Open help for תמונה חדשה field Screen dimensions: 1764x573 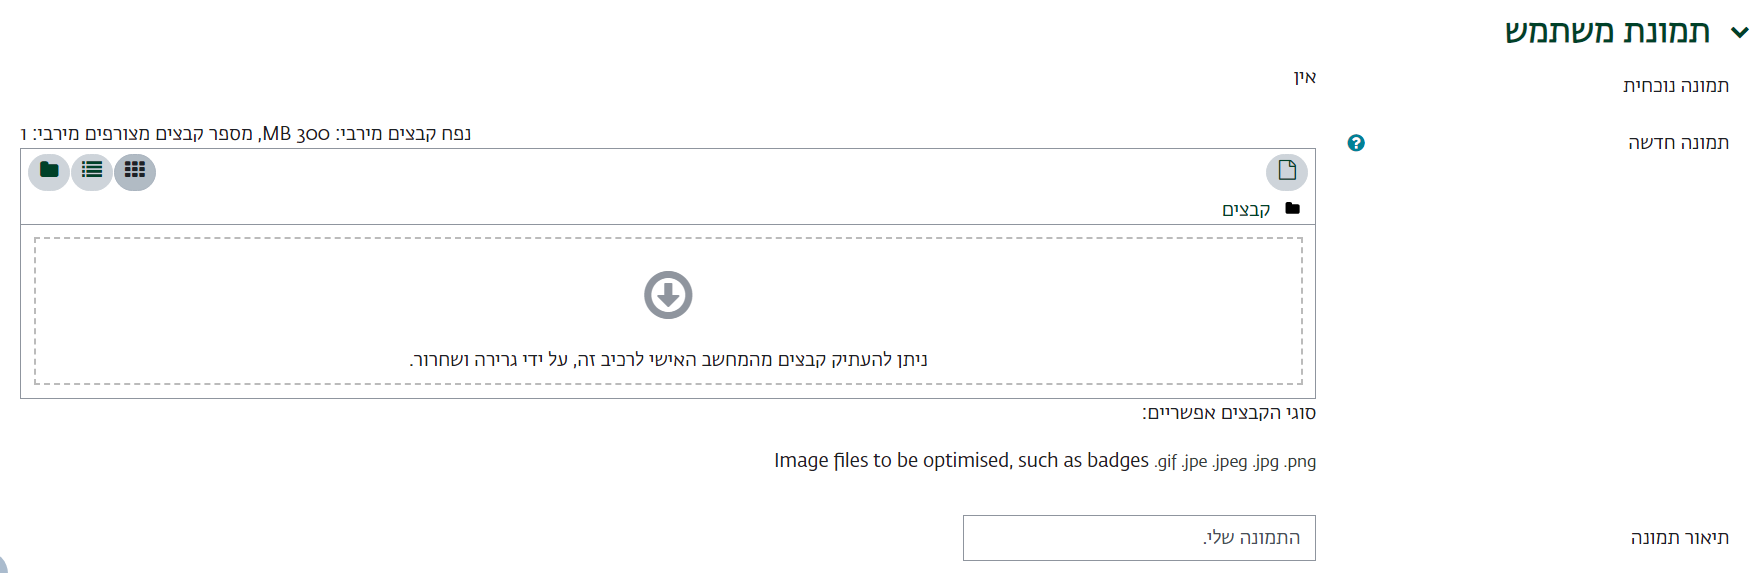click(x=1356, y=143)
